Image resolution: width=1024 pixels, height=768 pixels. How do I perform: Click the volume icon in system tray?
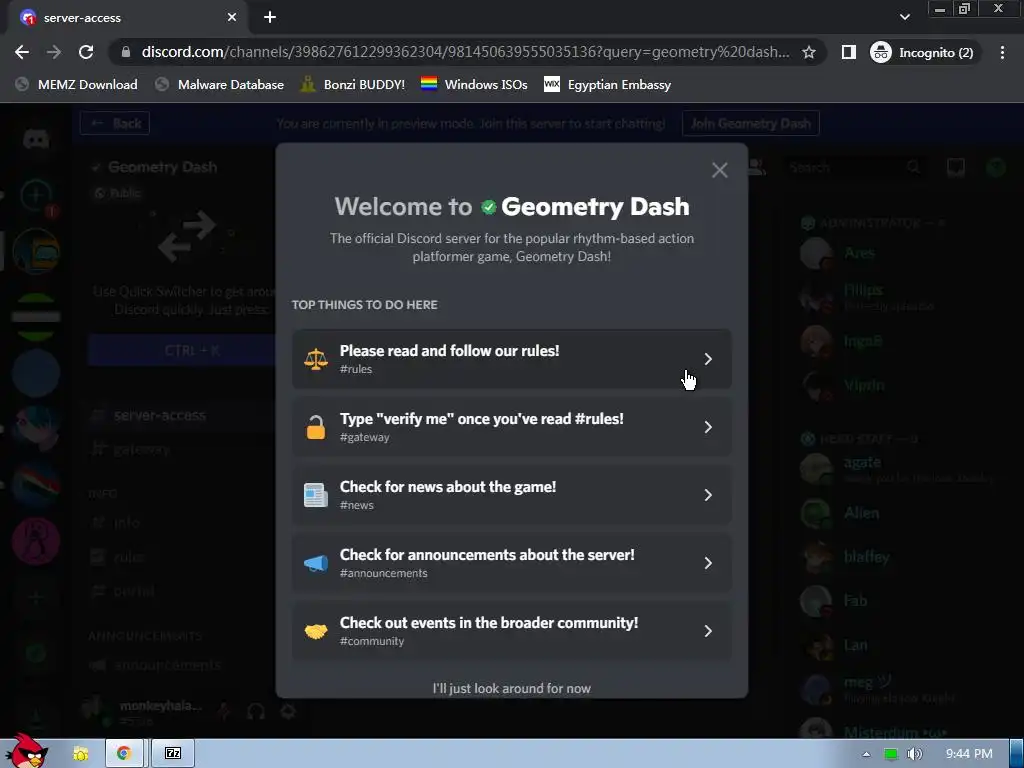pos(914,754)
